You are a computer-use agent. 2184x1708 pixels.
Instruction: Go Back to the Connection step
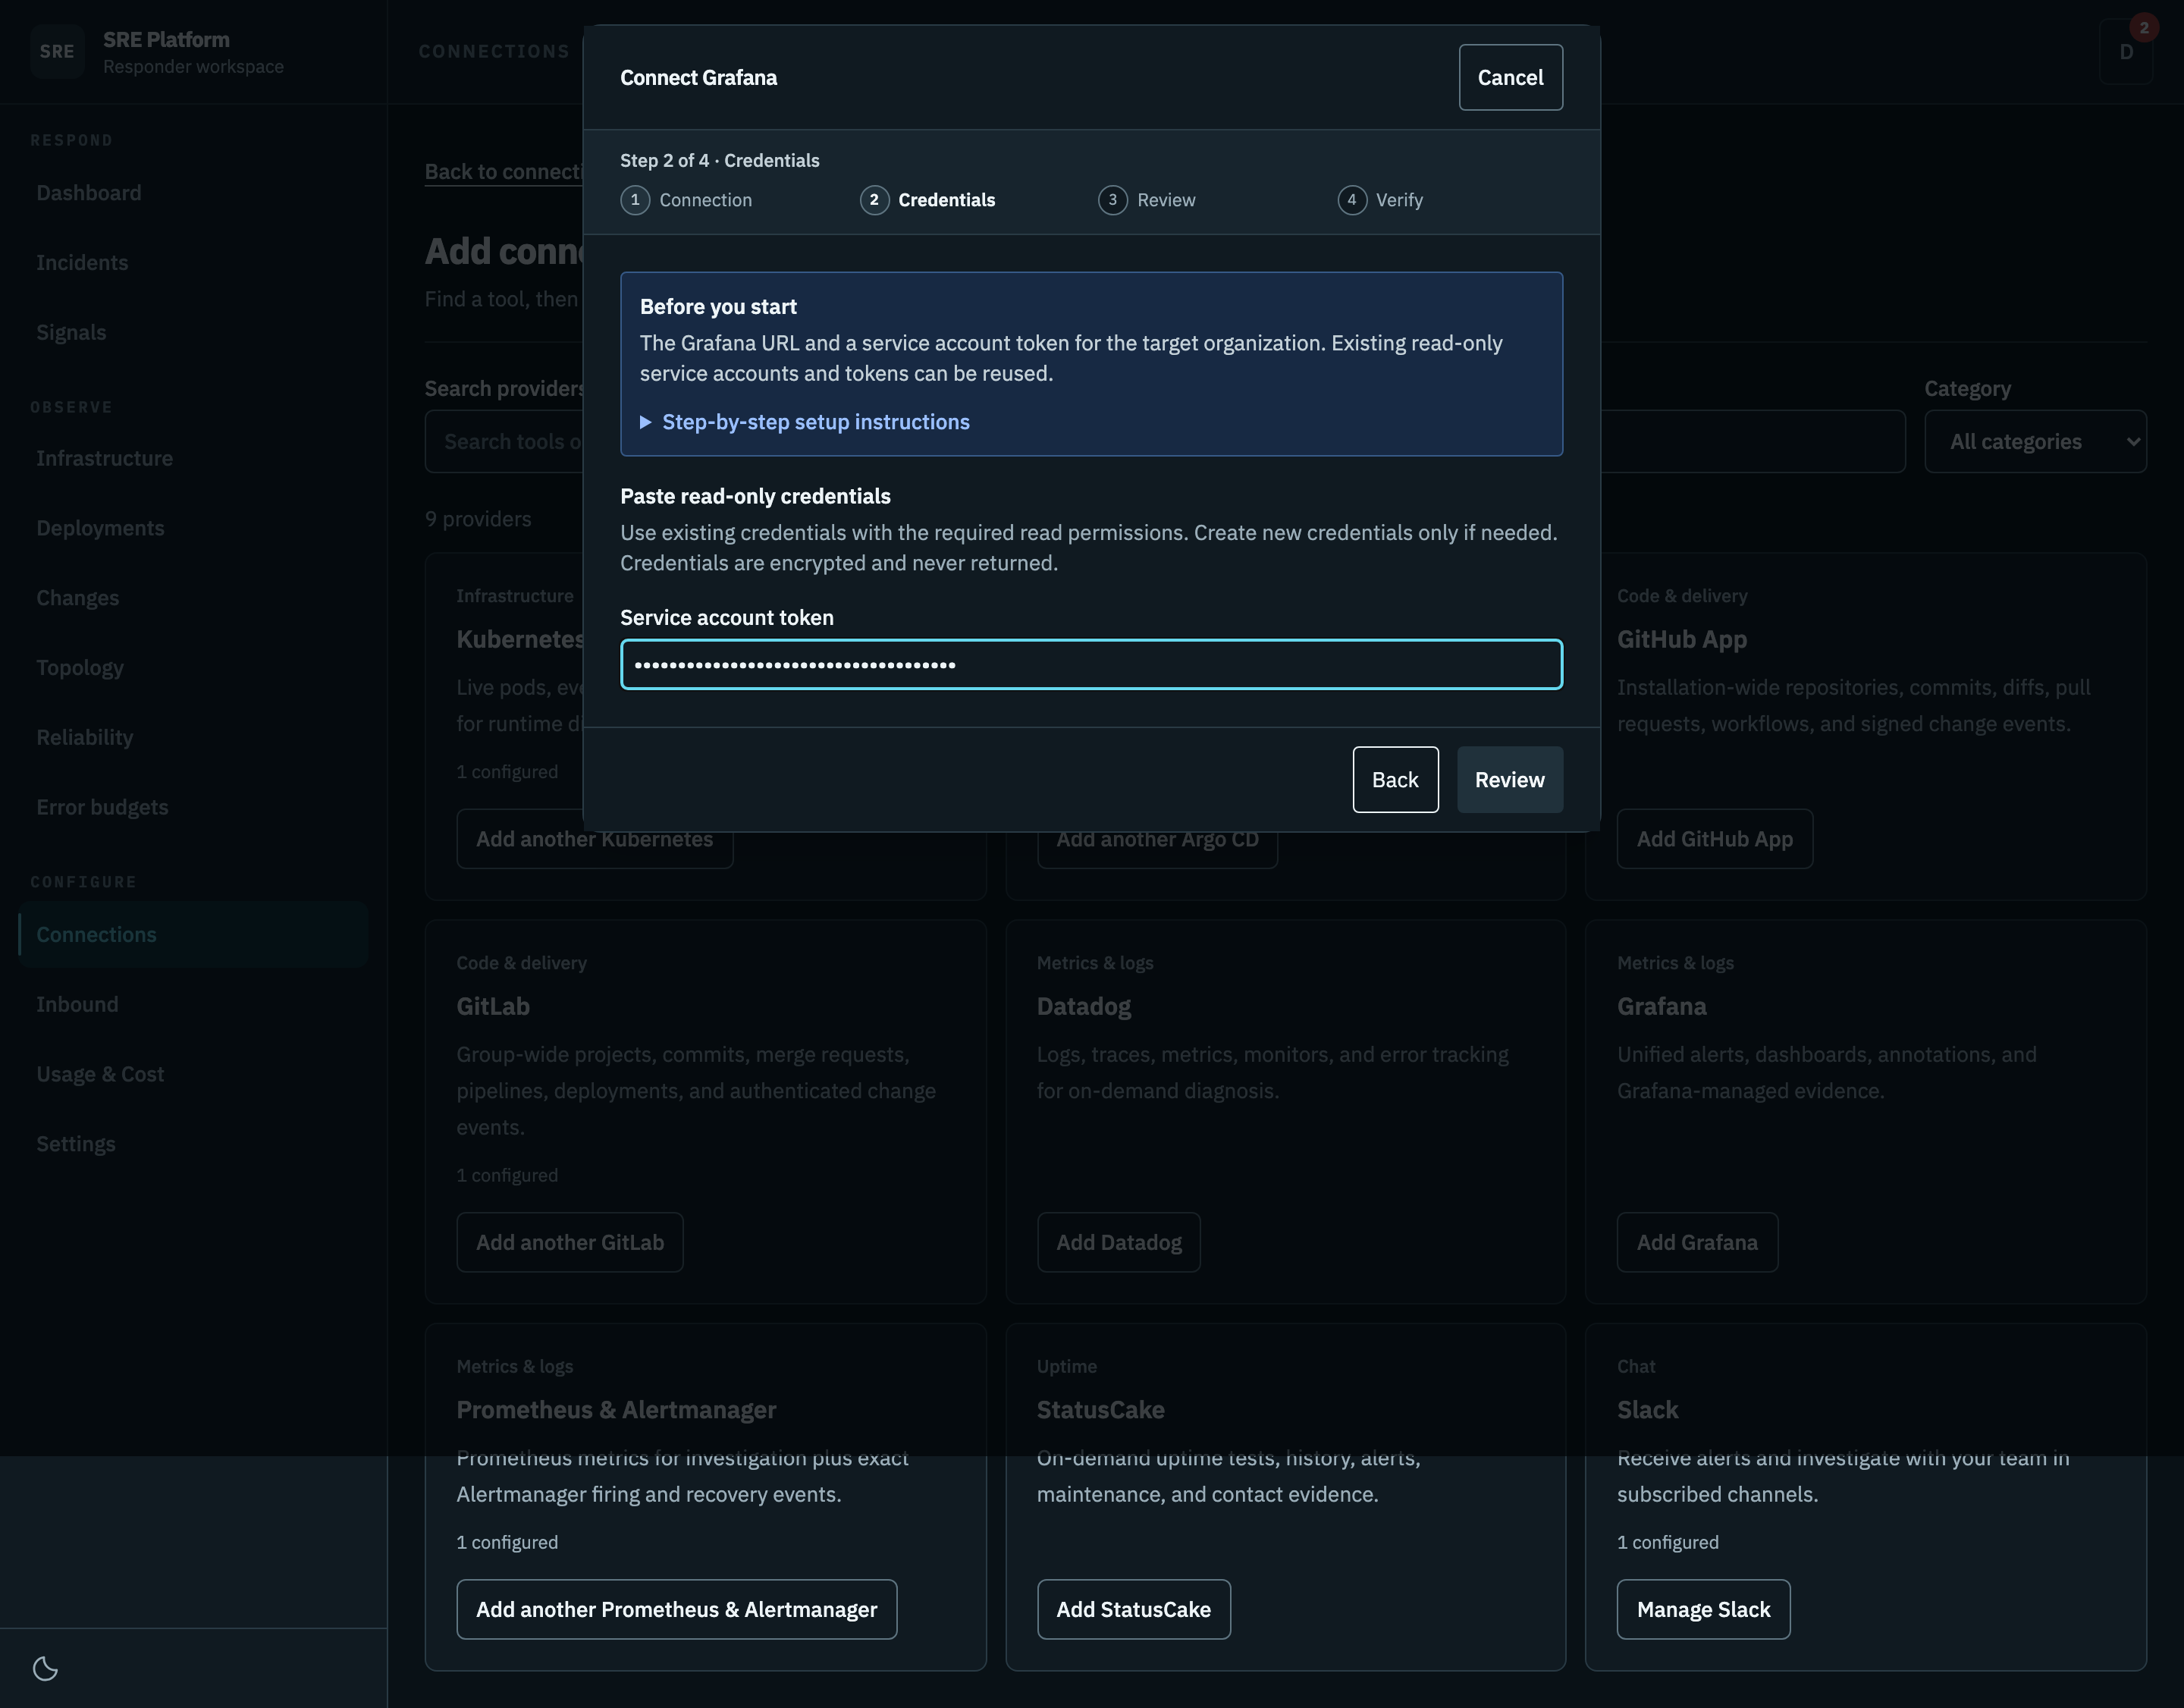pyautogui.click(x=1395, y=780)
